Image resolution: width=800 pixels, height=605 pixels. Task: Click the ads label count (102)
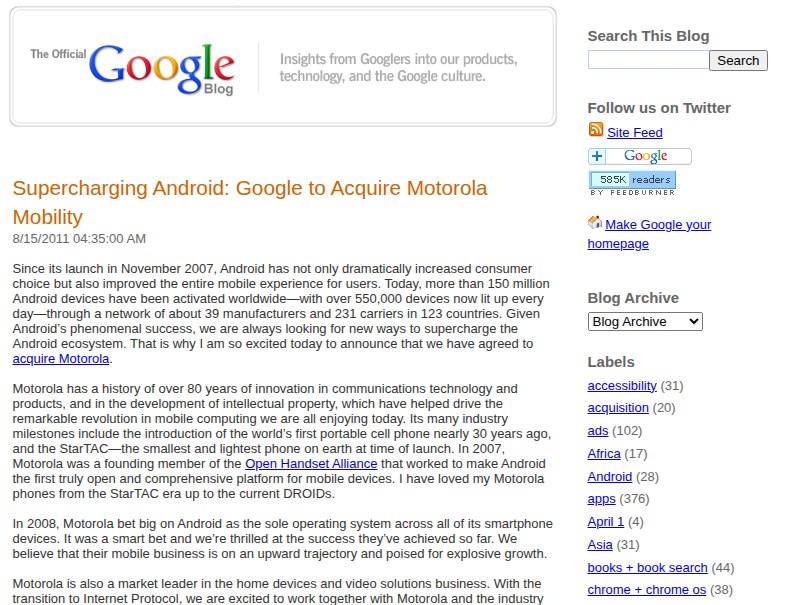pos(627,431)
